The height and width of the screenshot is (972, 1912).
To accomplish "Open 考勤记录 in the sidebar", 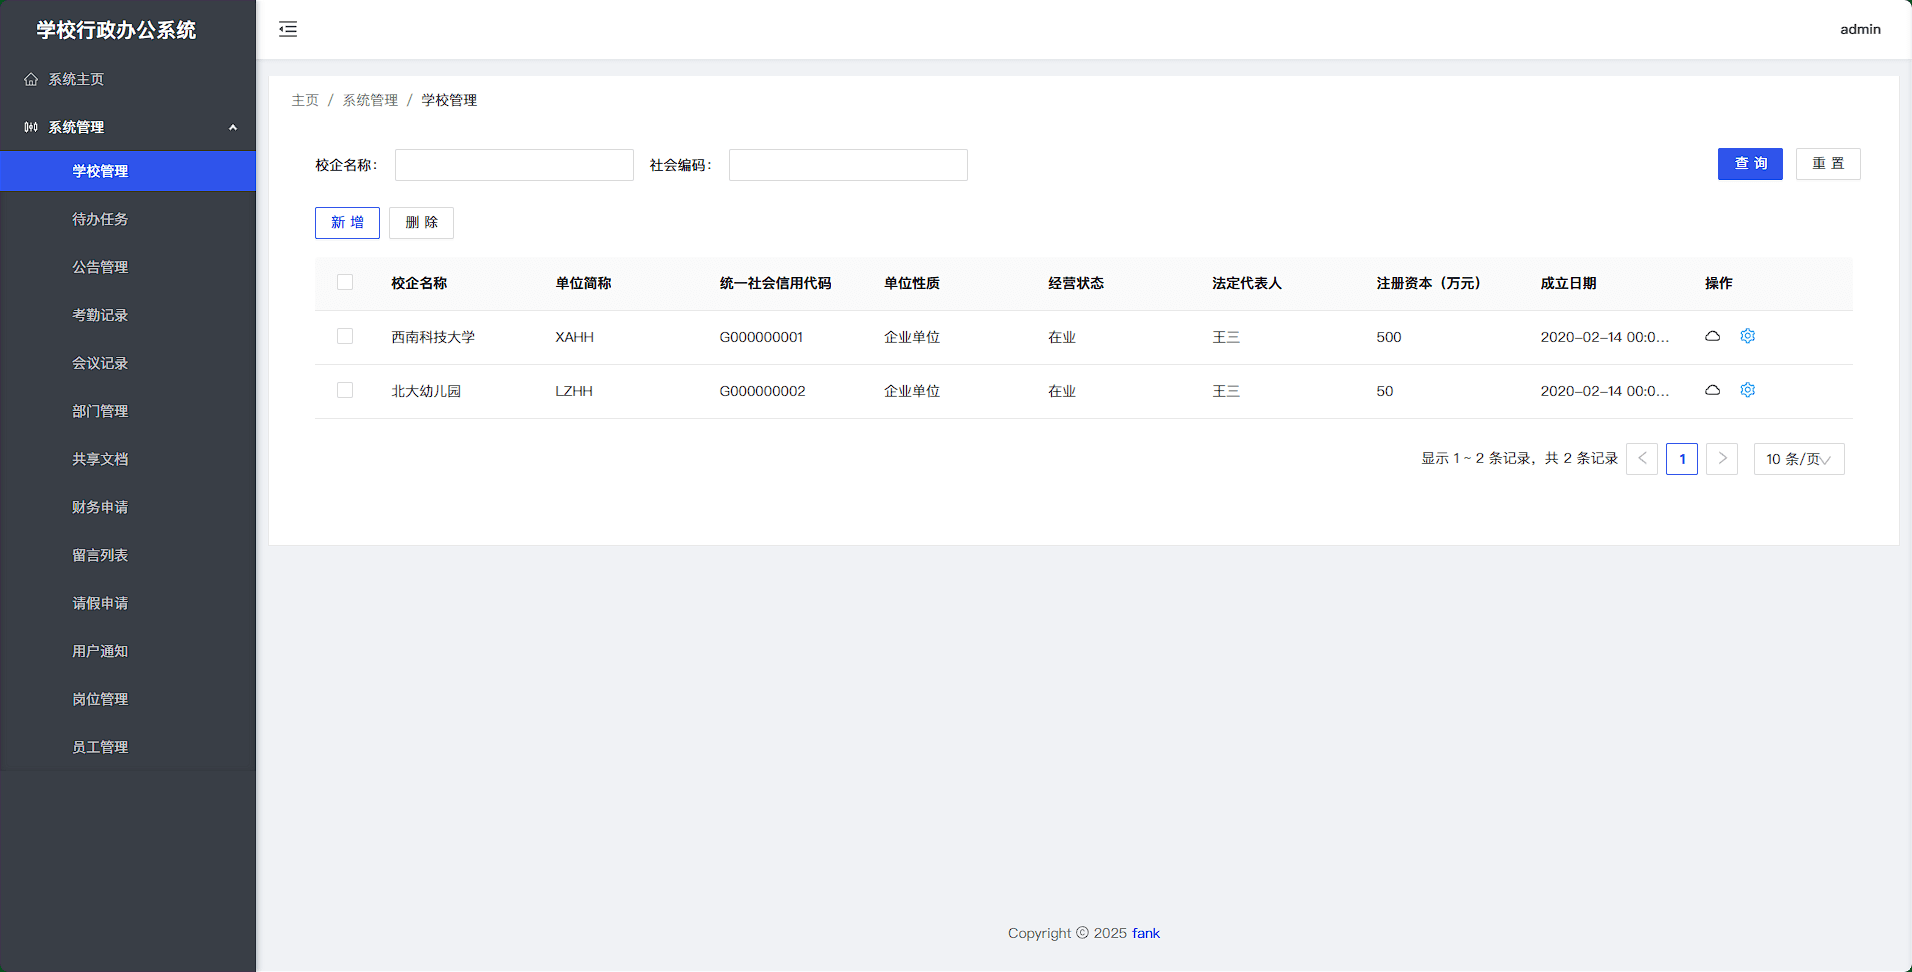I will click(x=100, y=315).
